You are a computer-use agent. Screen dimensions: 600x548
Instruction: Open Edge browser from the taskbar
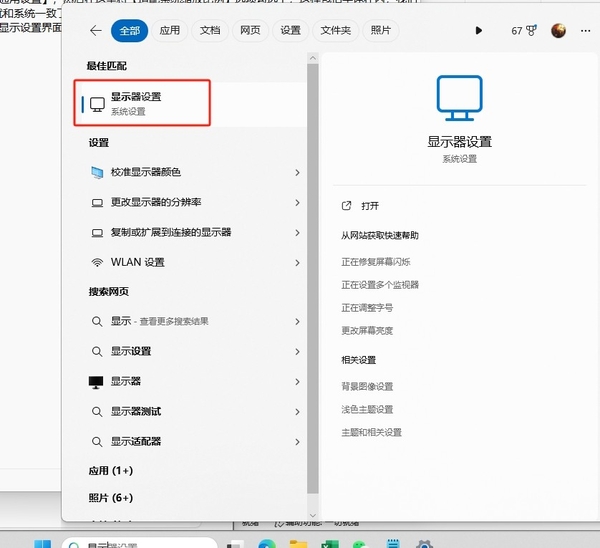click(266, 545)
